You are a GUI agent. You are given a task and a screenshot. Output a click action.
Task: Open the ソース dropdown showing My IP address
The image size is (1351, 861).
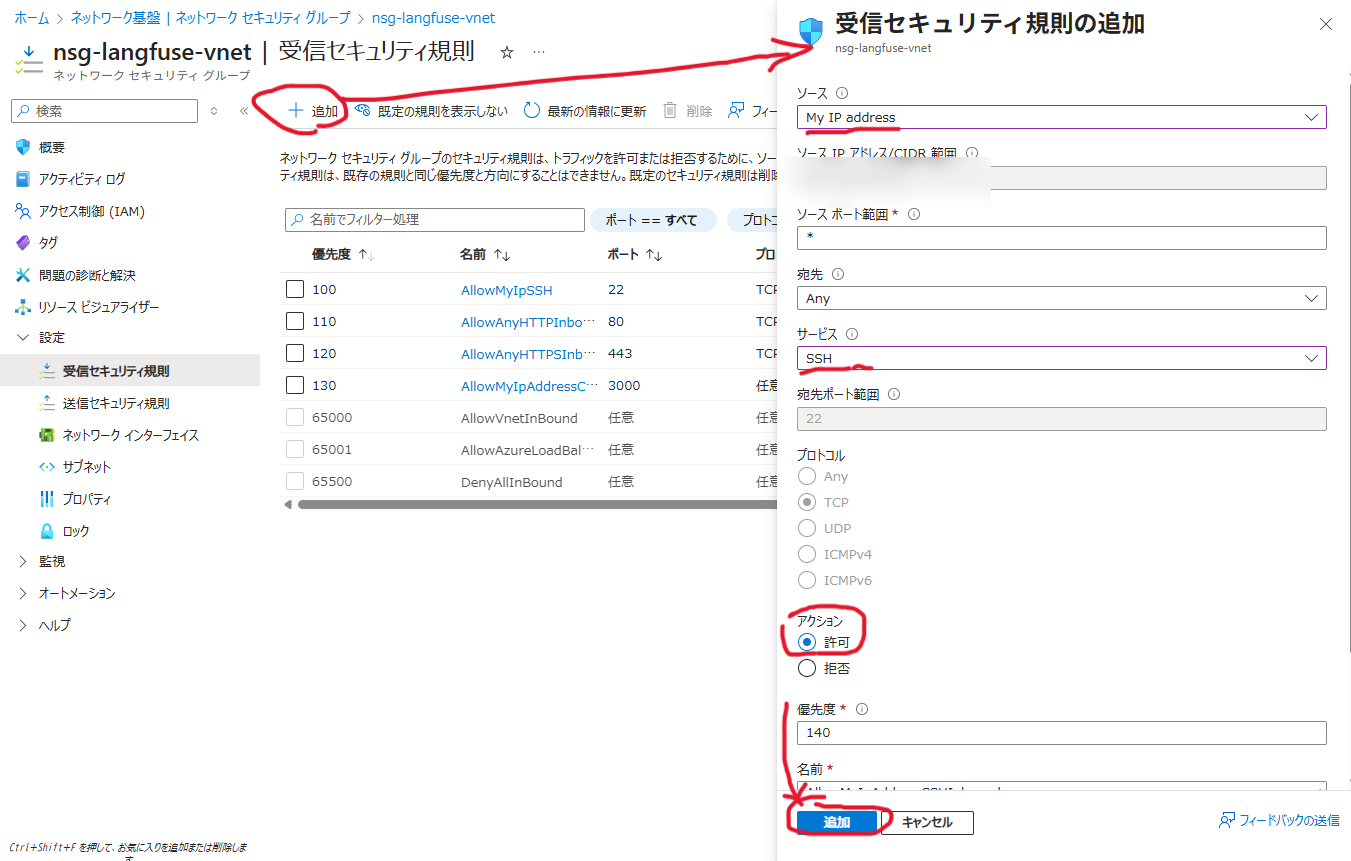click(1061, 117)
